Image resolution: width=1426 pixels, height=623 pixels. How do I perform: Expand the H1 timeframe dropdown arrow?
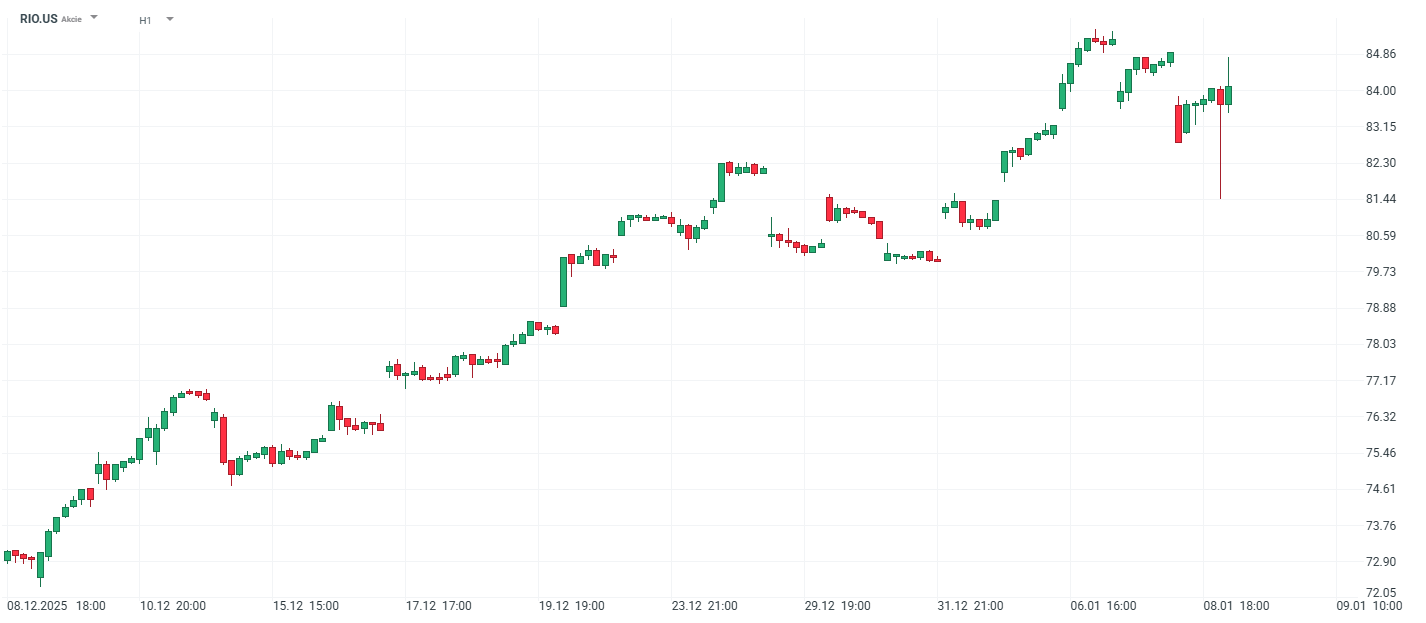click(x=170, y=18)
